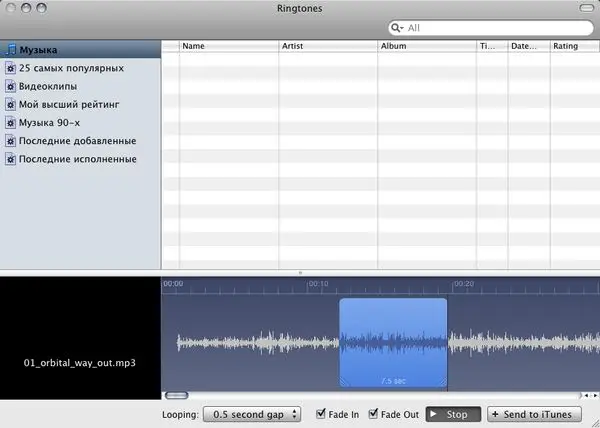The height and width of the screenshot is (428, 600).
Task: Click the window resize grip in the corner
Action: click(x=595, y=423)
